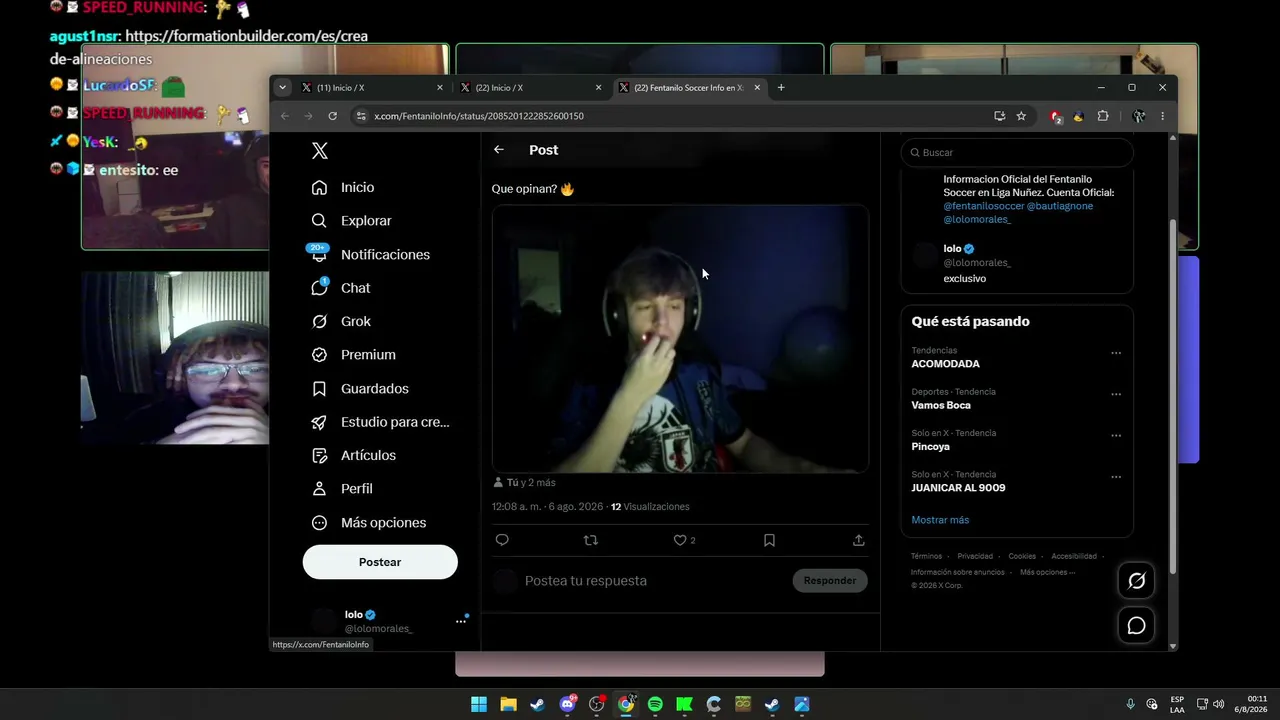
Task: Open Discord from the taskbar
Action: pos(568,704)
